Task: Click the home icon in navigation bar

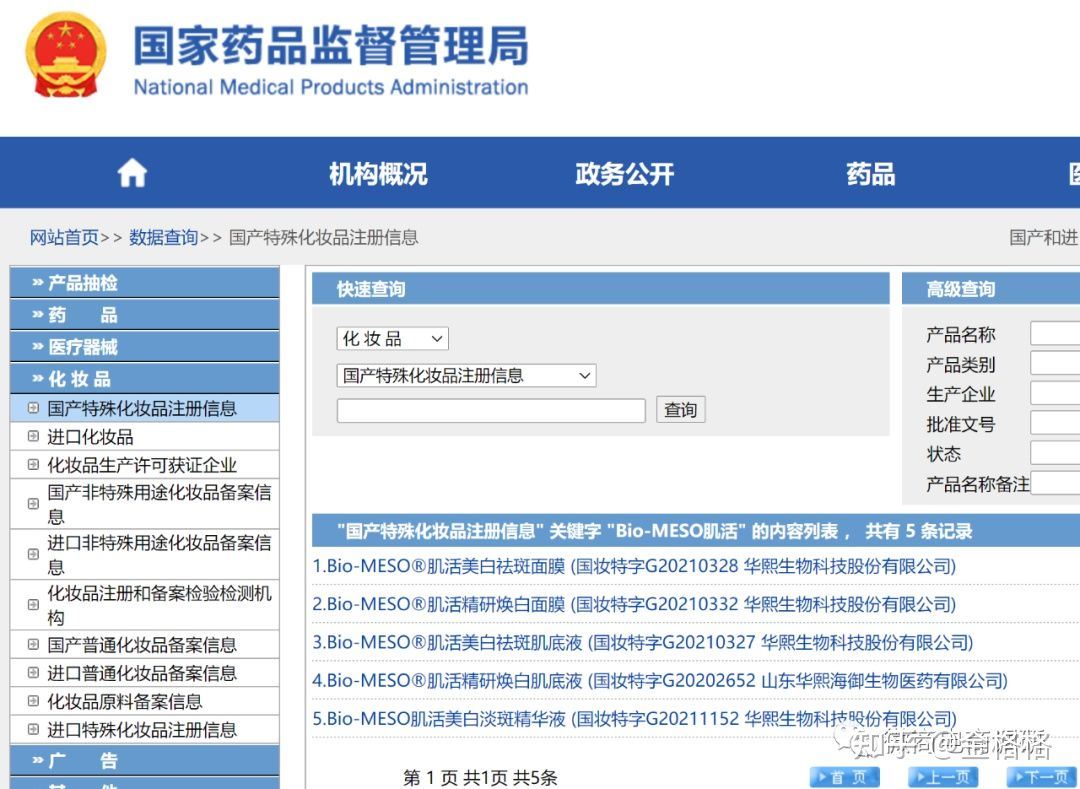Action: (x=132, y=172)
